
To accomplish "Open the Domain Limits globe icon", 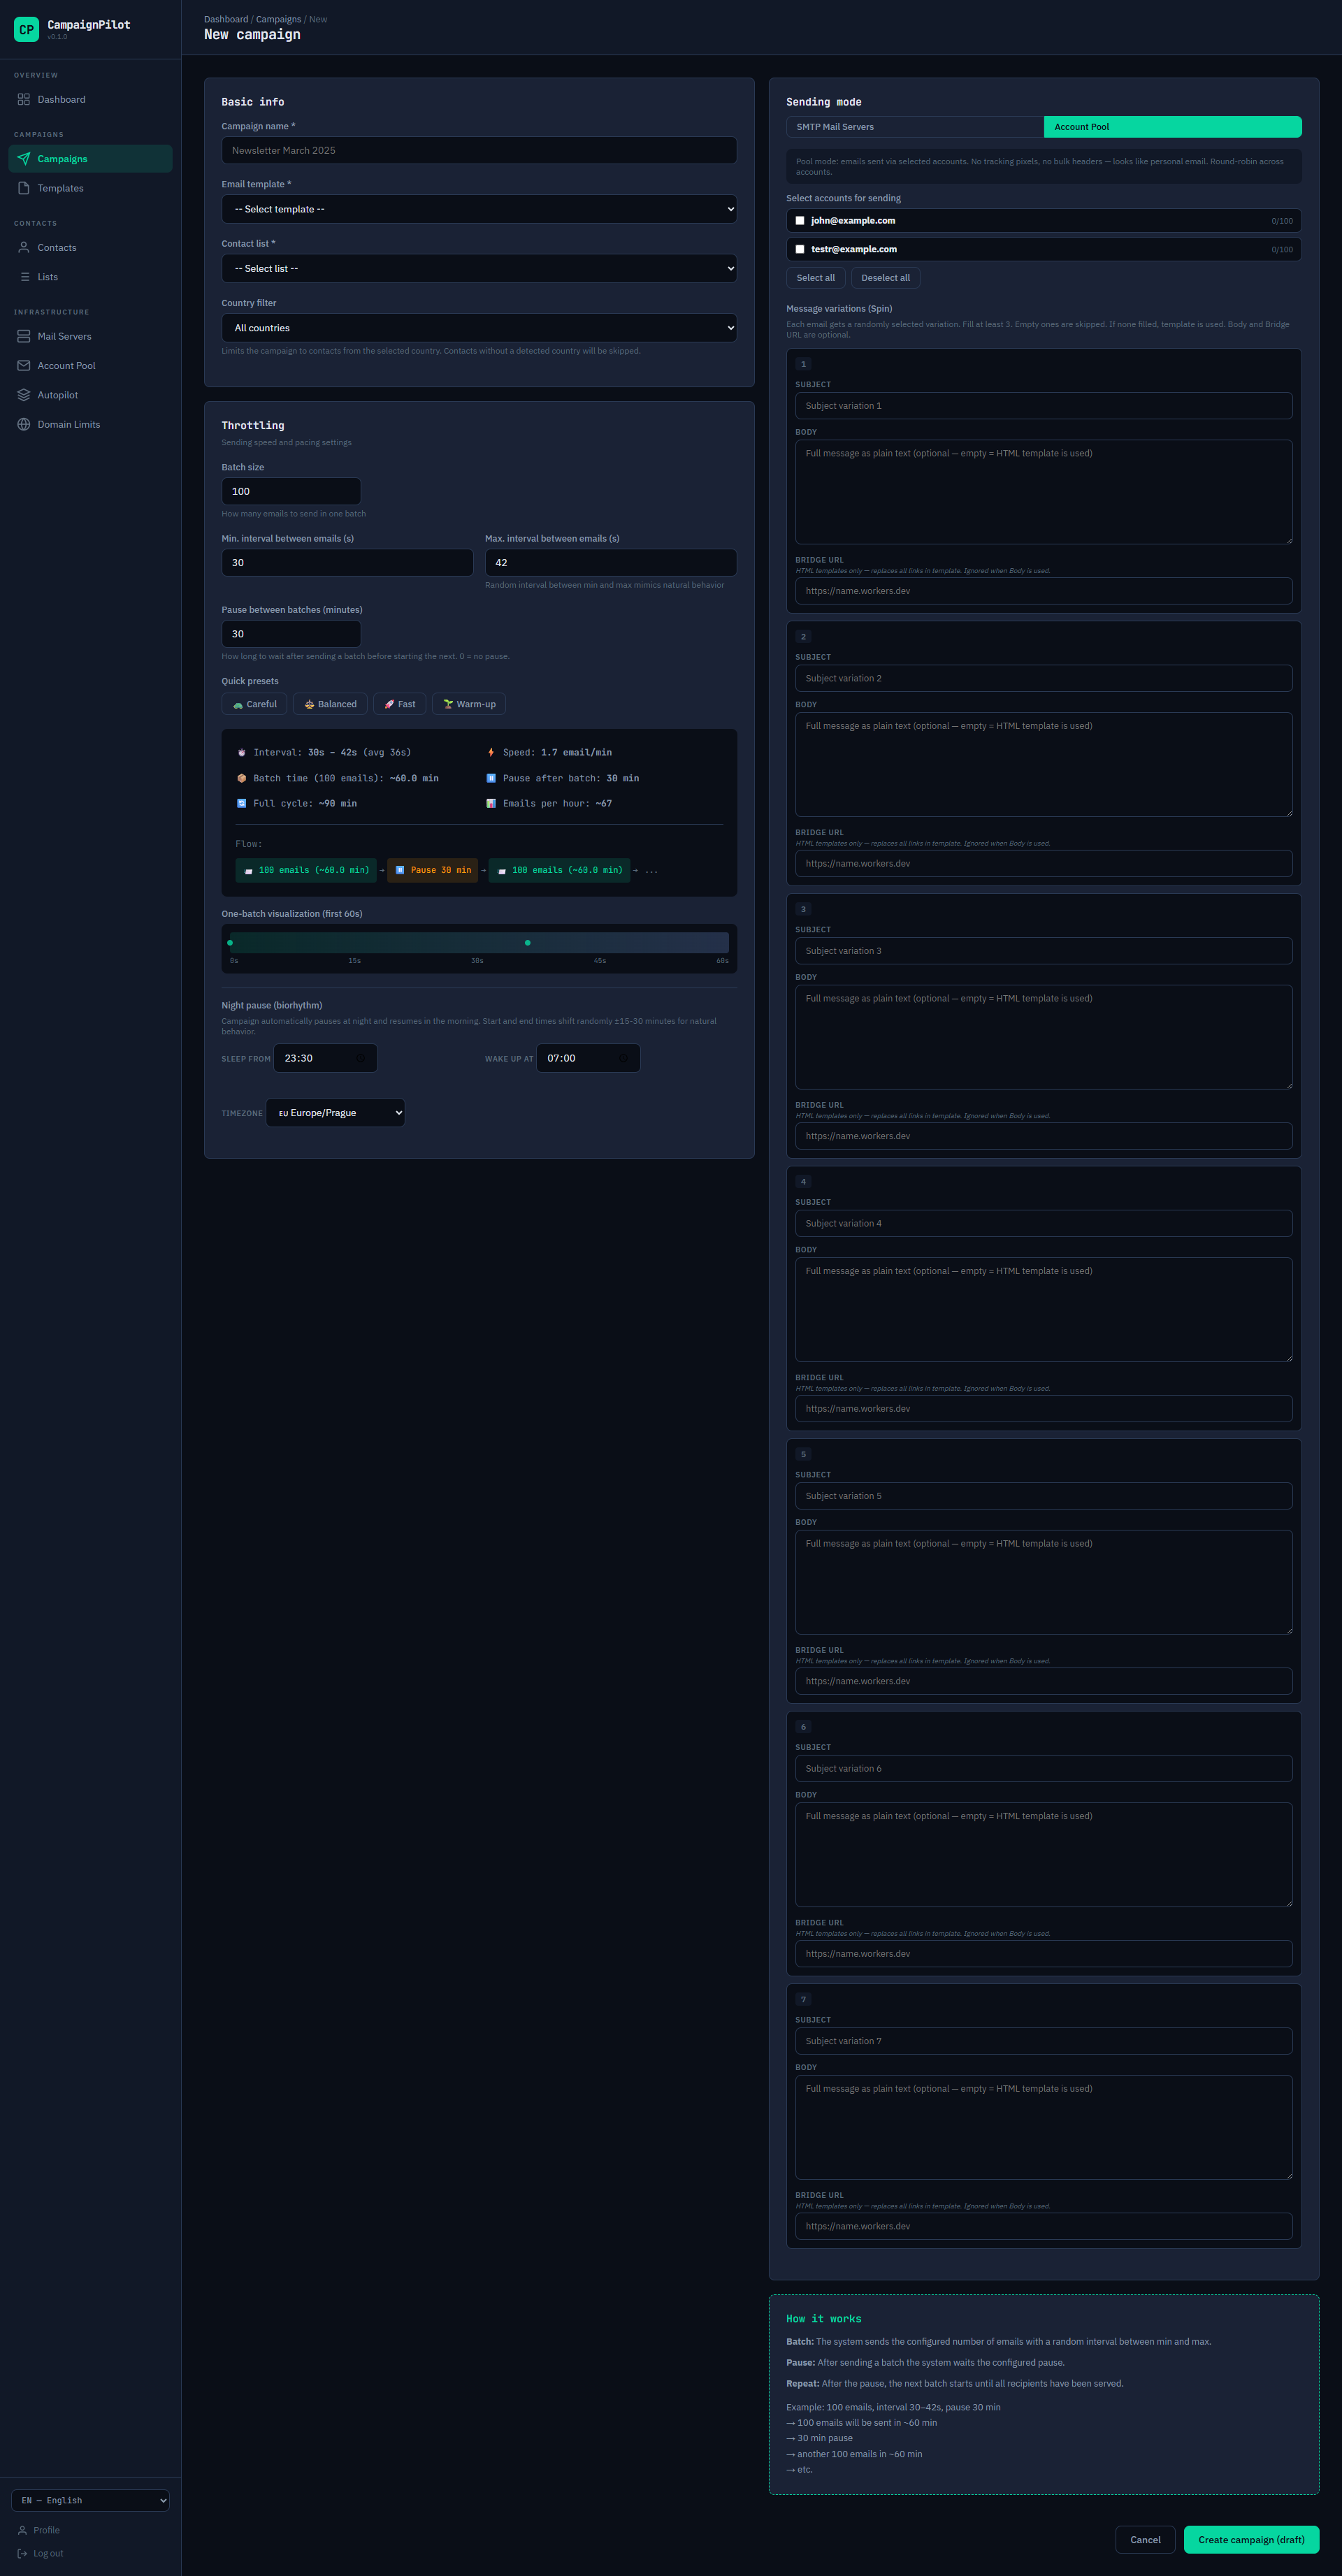I will click(x=24, y=424).
